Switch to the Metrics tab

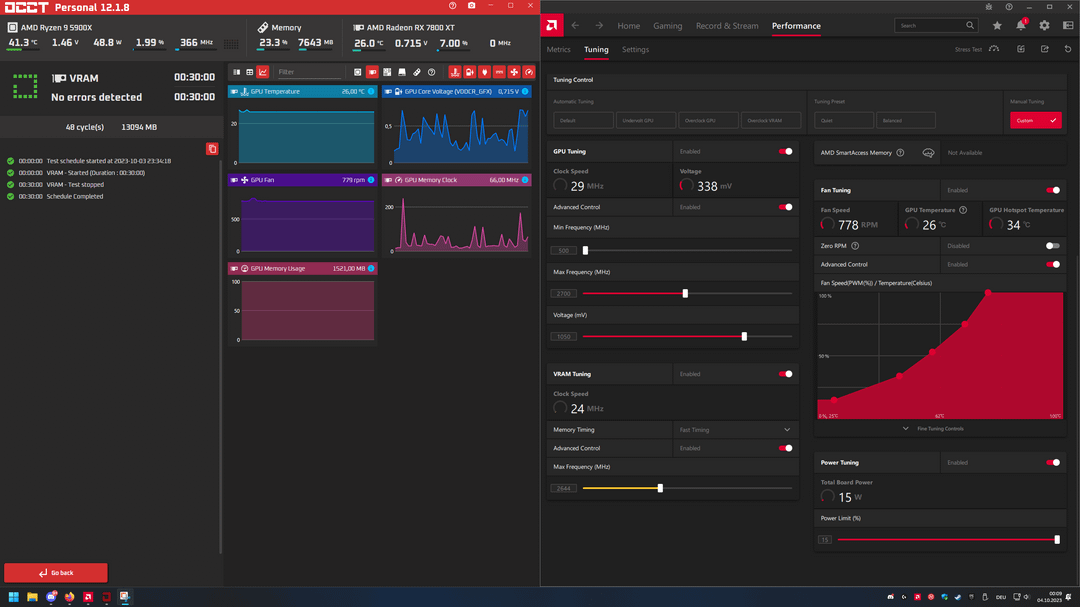point(559,50)
